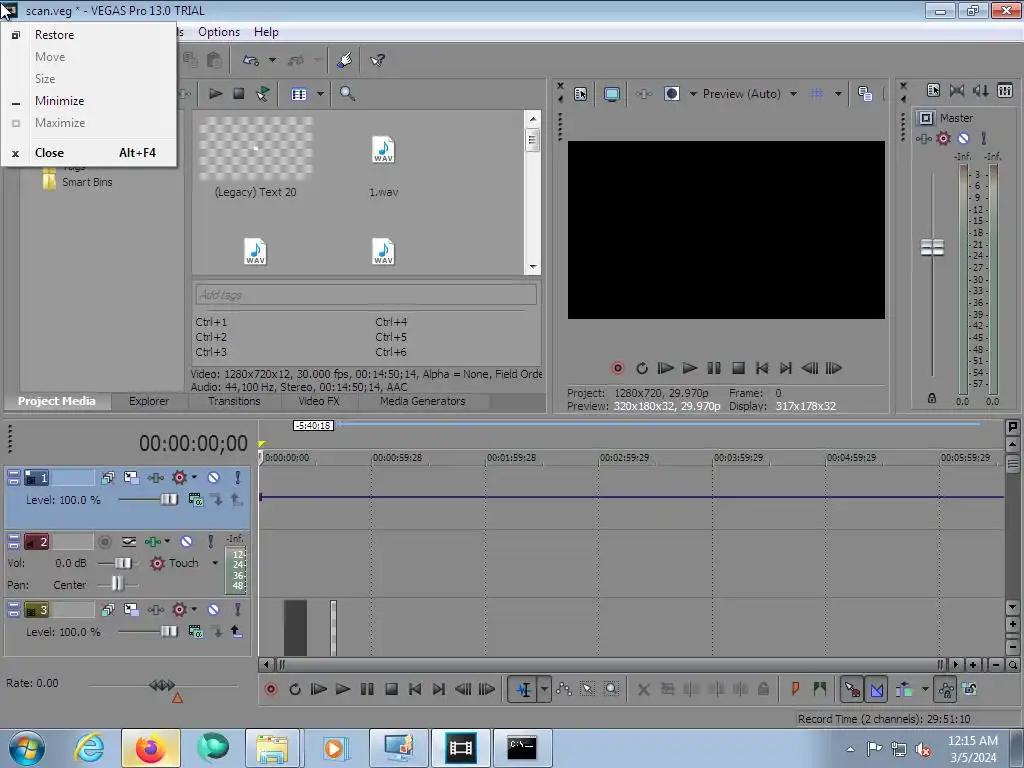Copy snapshot to clipboard icon
The width and height of the screenshot is (1024, 768).
(865, 94)
